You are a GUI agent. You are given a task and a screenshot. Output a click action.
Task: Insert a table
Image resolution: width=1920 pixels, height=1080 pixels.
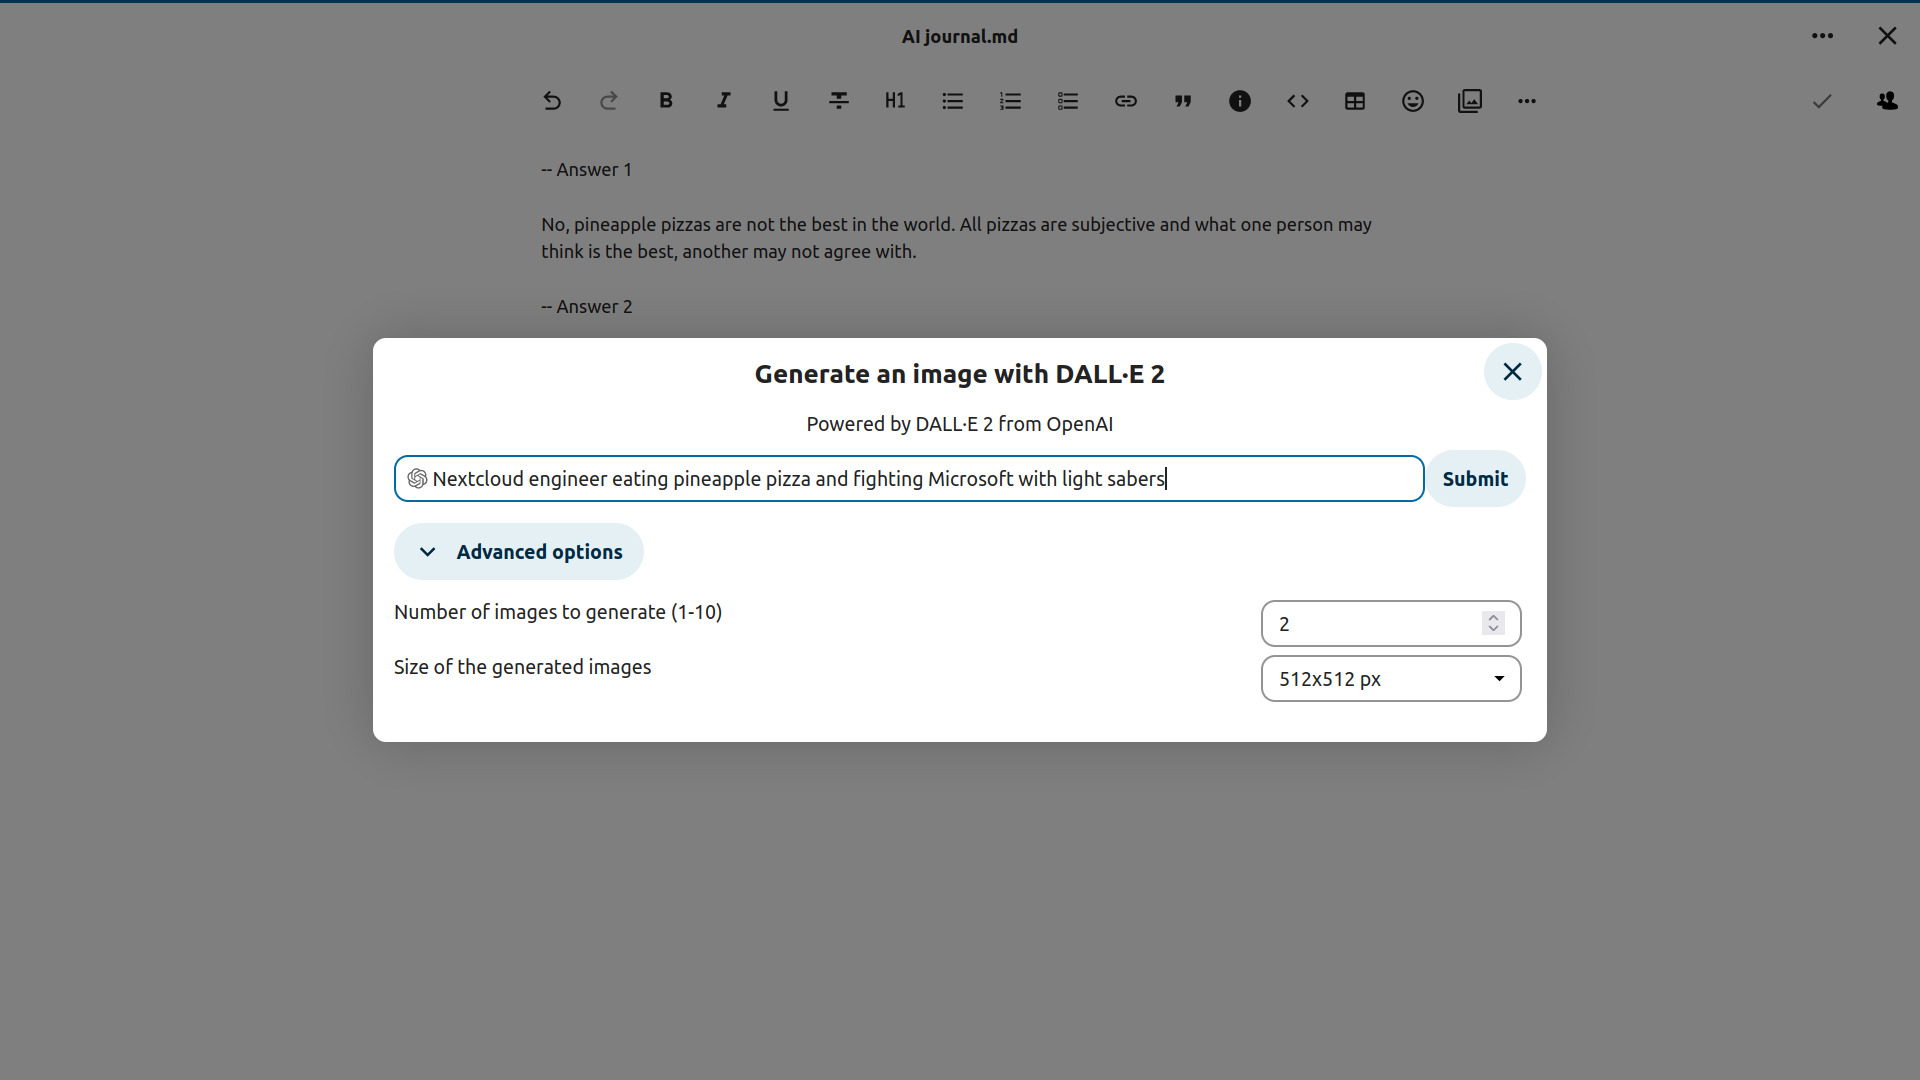click(1355, 101)
